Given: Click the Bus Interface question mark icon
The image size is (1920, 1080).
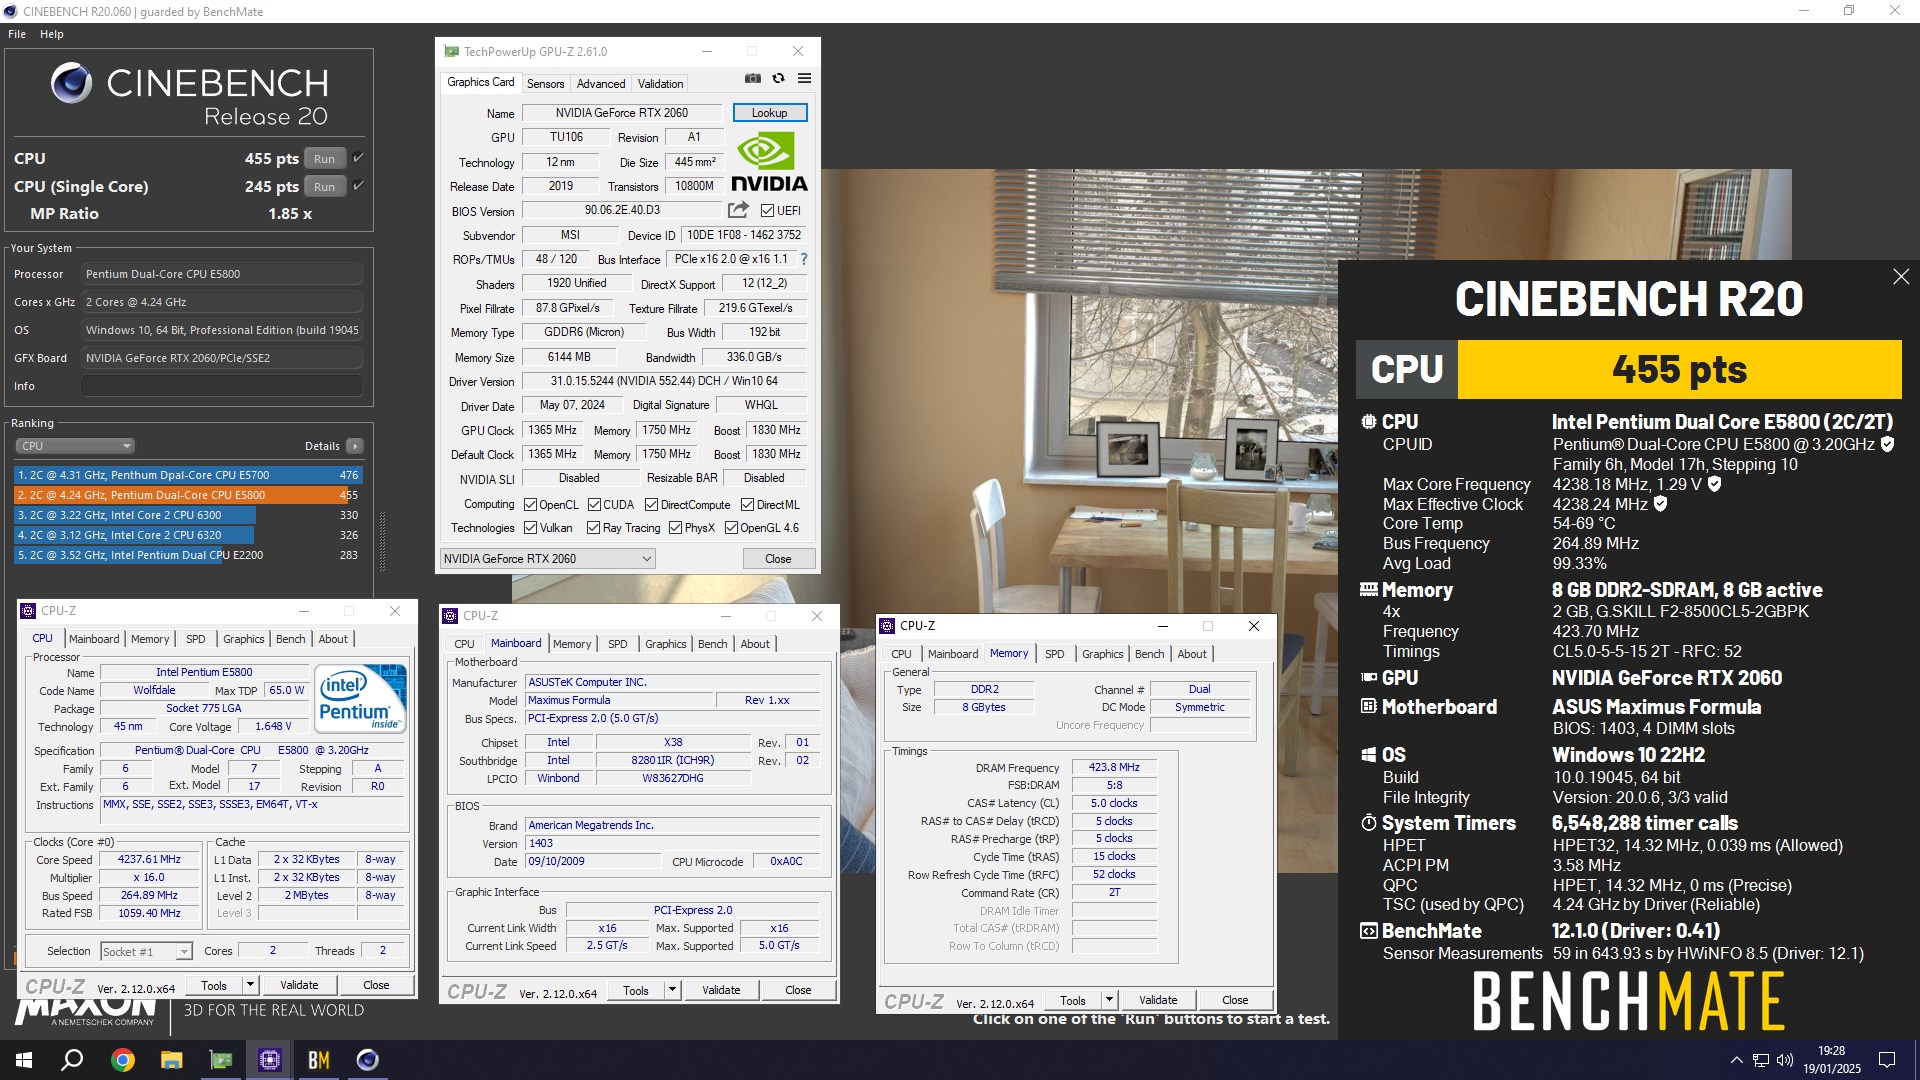Looking at the screenshot, I should tap(804, 259).
